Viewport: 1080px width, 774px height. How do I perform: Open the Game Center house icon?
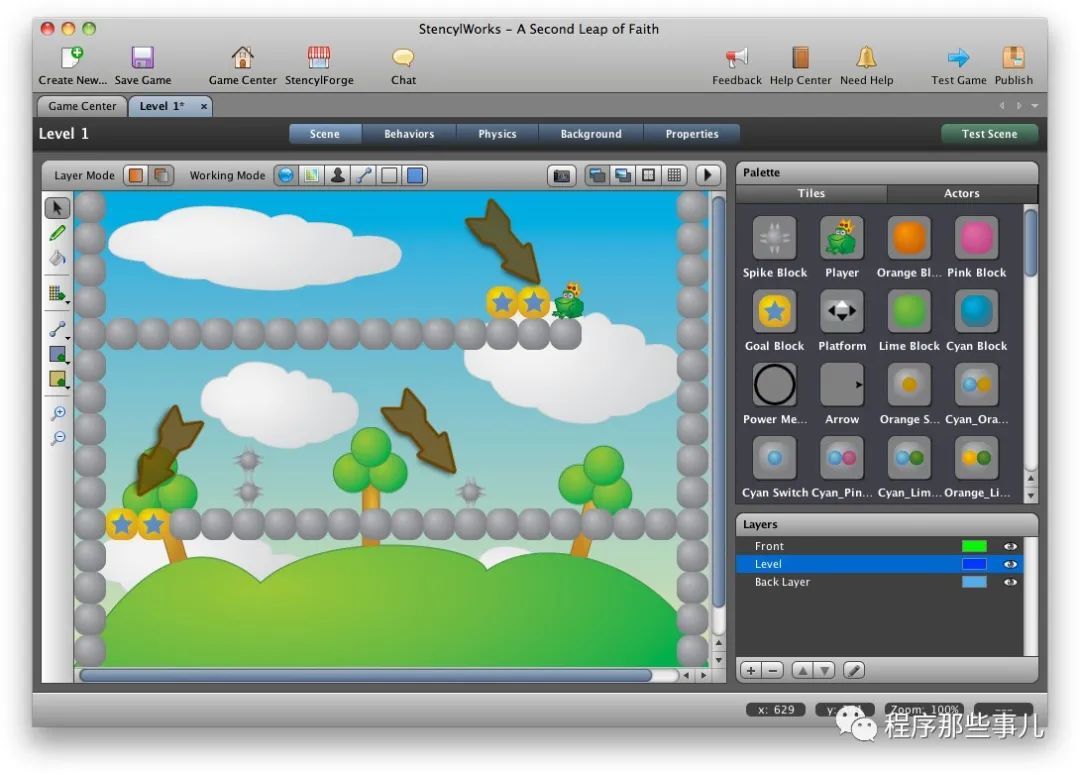(x=242, y=57)
